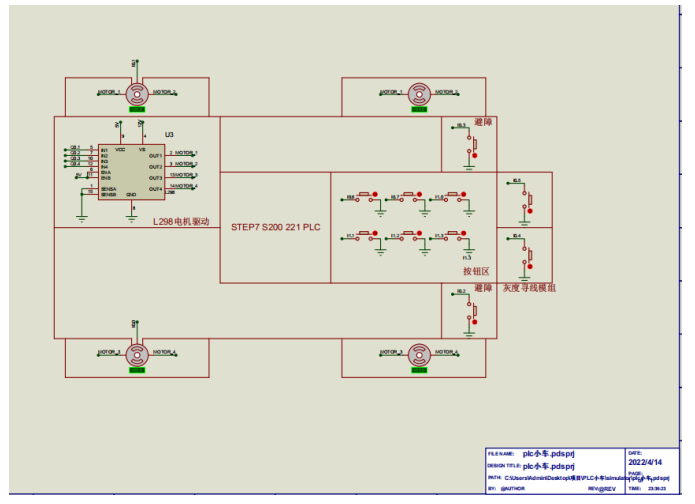Viewport: 695px width, 504px height.
Task: Click the I1.1 push button switch
Action: tap(366, 236)
